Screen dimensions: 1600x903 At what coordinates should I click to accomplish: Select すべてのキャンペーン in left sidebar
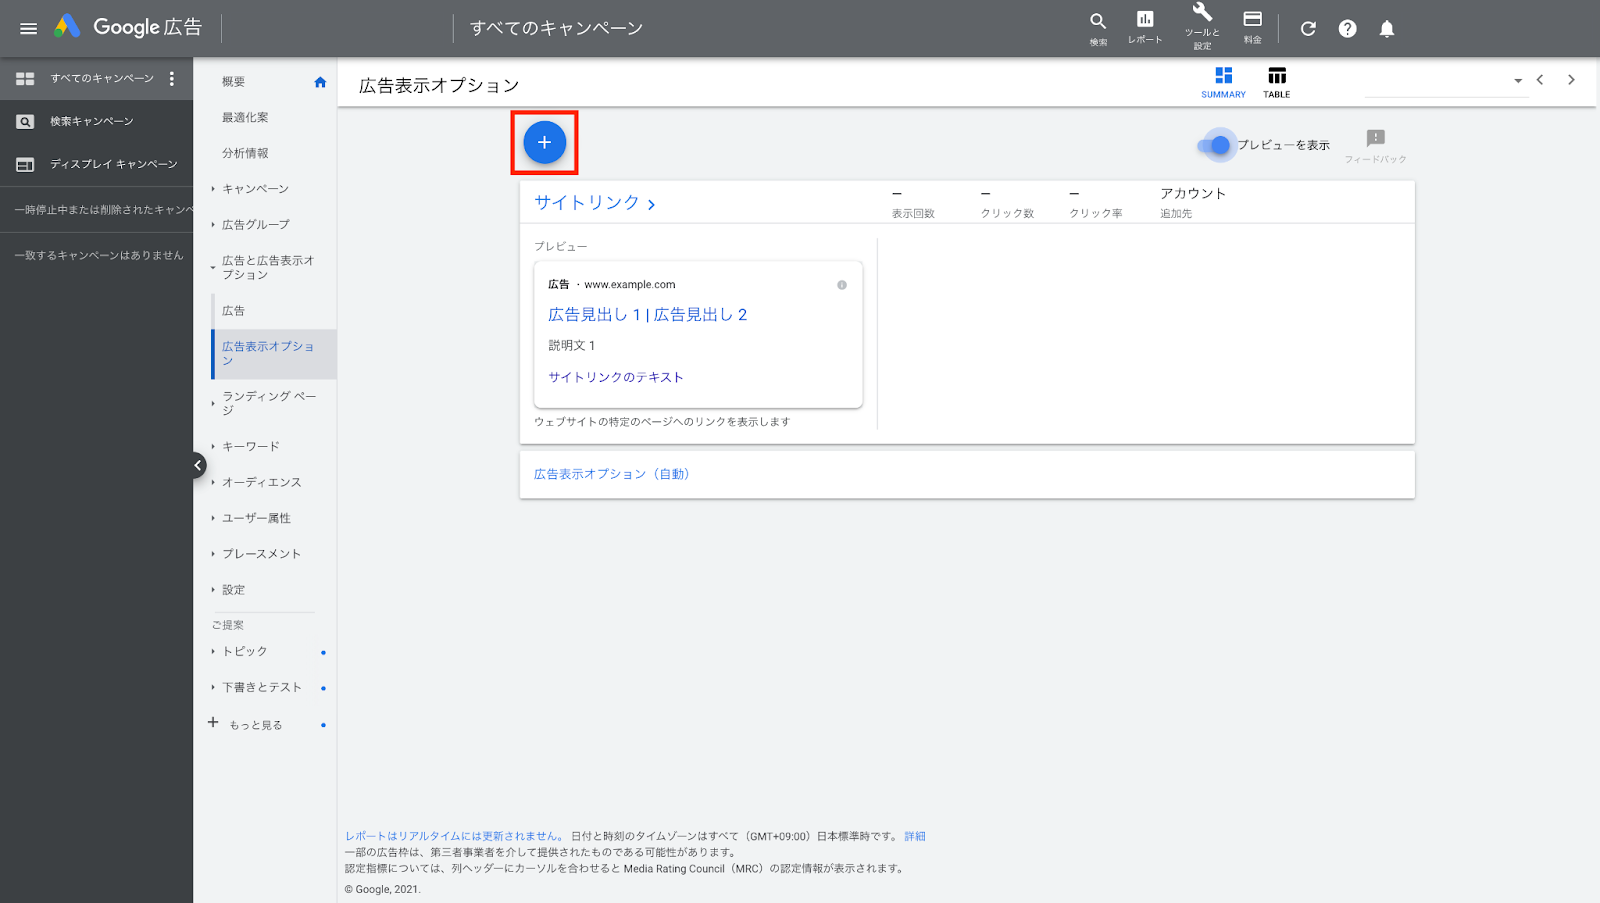[102, 78]
